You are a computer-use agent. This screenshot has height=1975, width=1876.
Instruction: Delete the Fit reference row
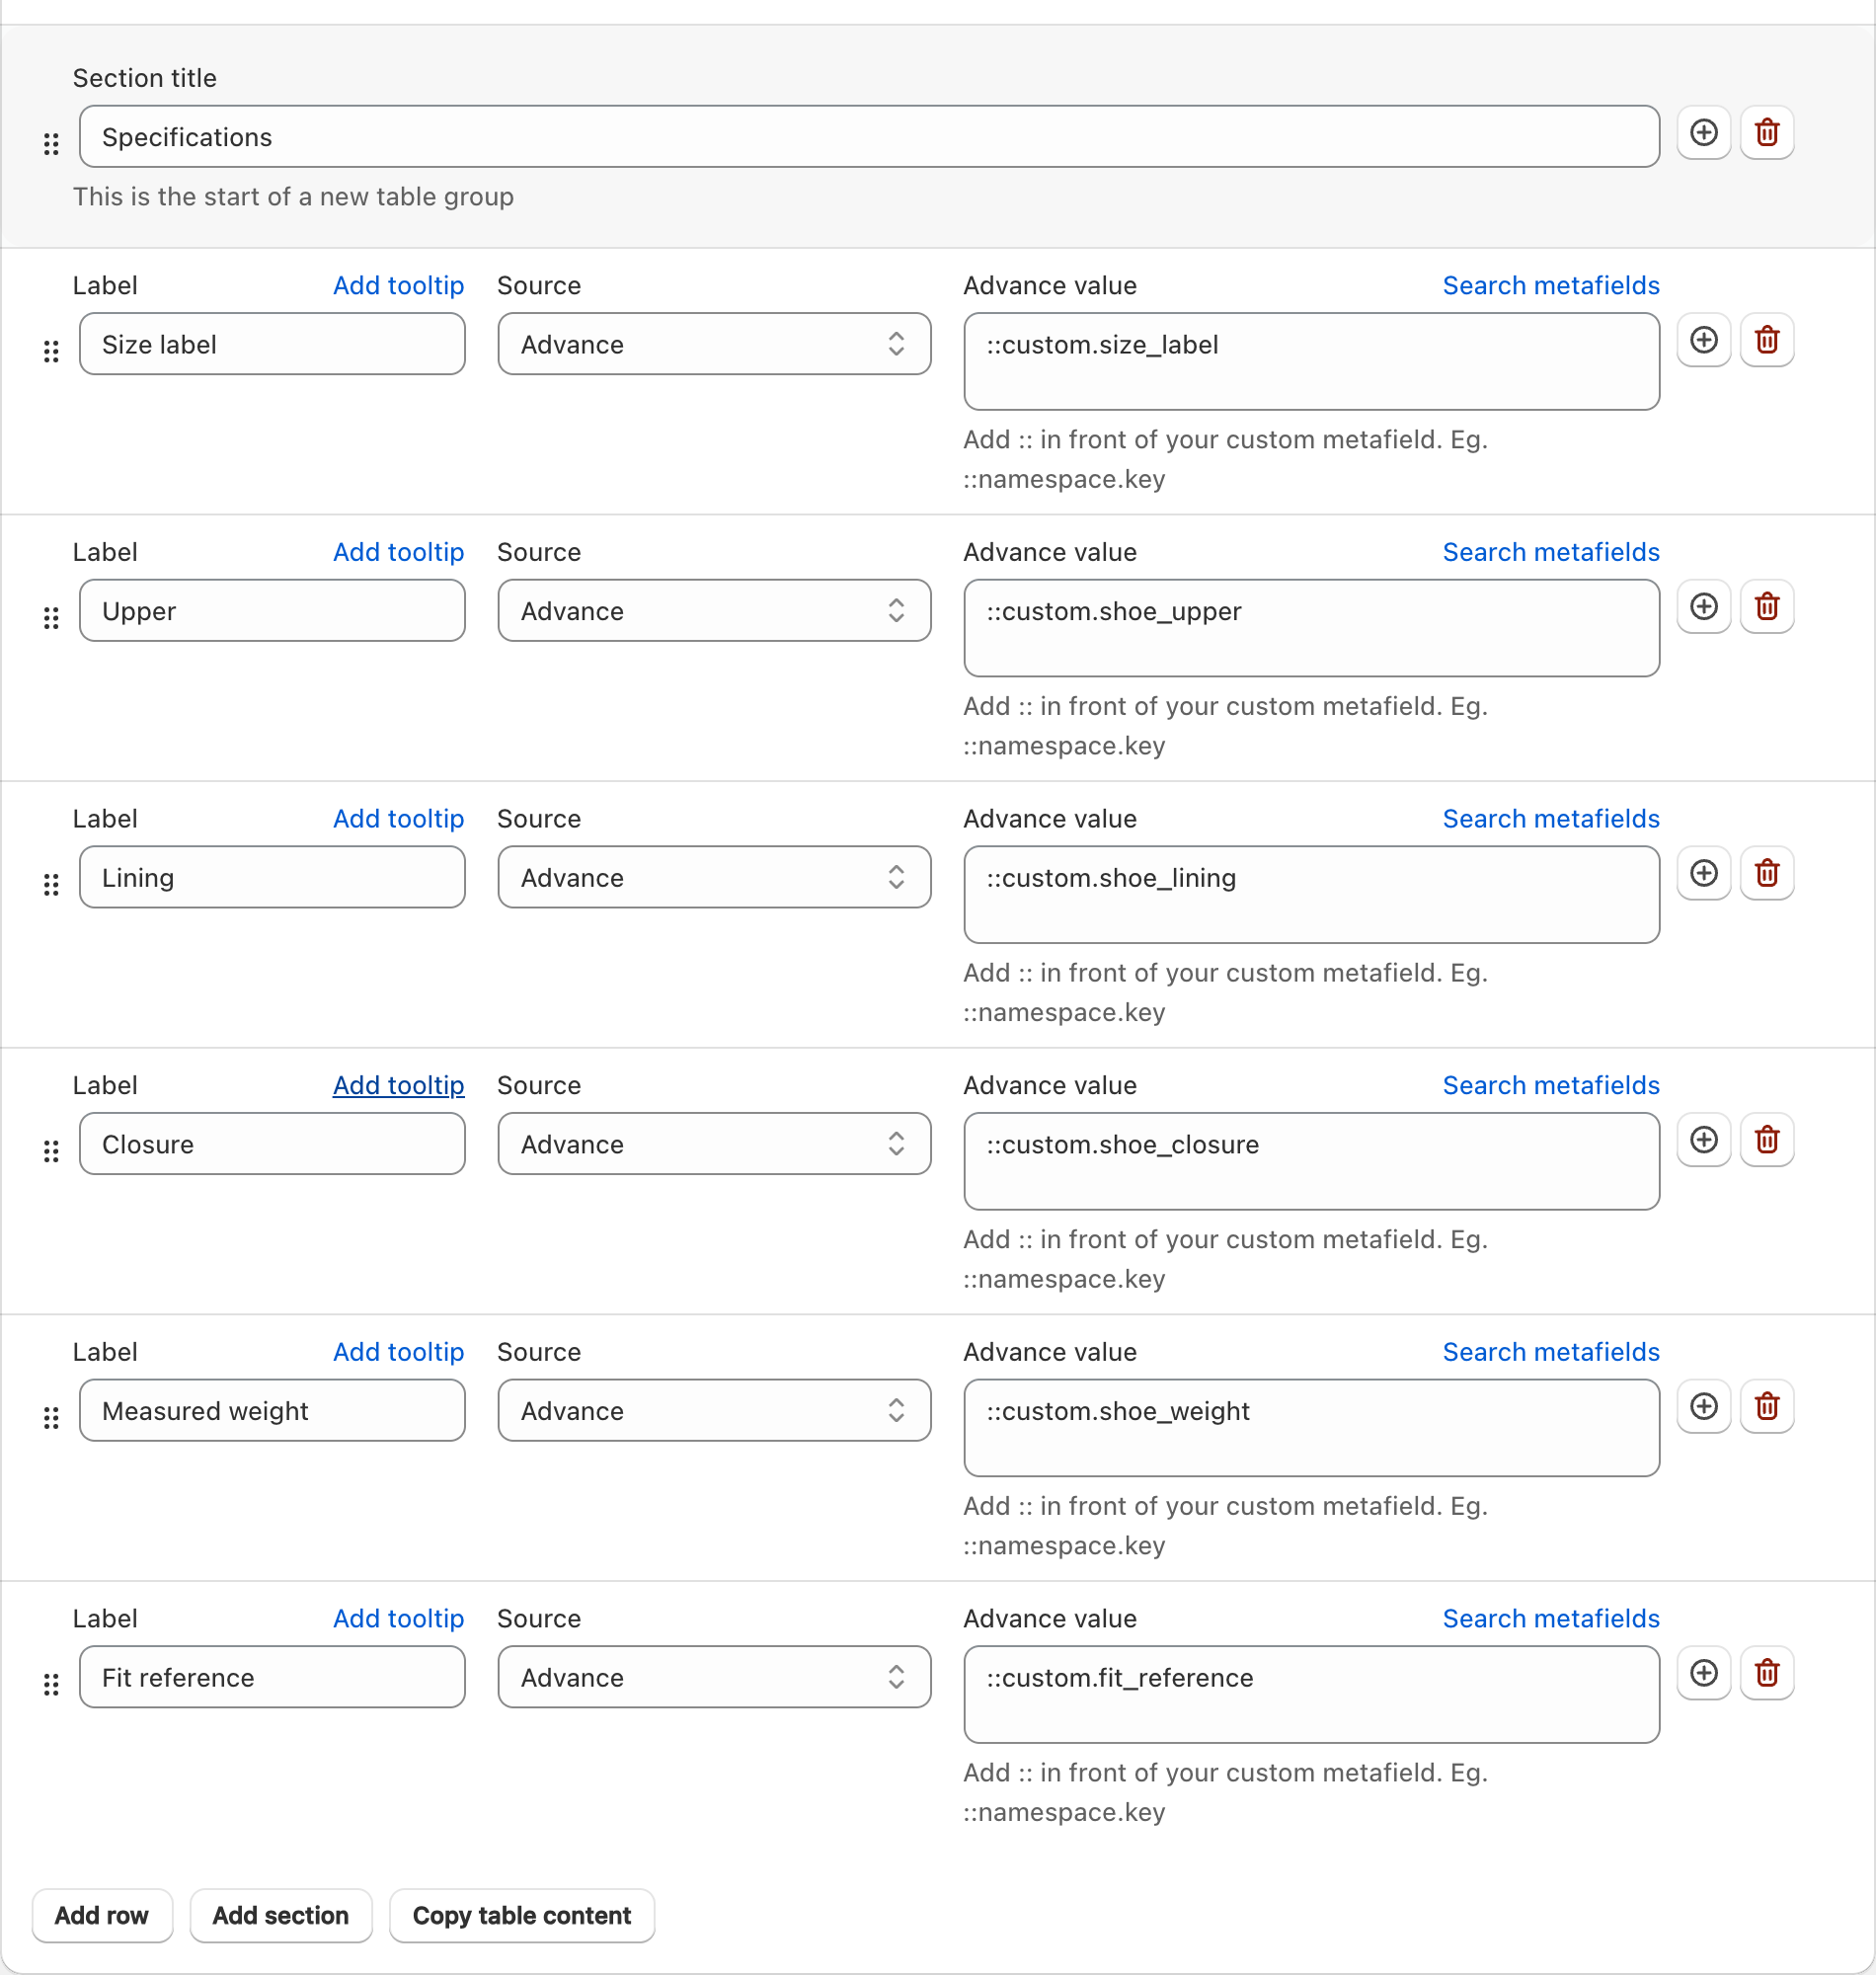[1767, 1674]
